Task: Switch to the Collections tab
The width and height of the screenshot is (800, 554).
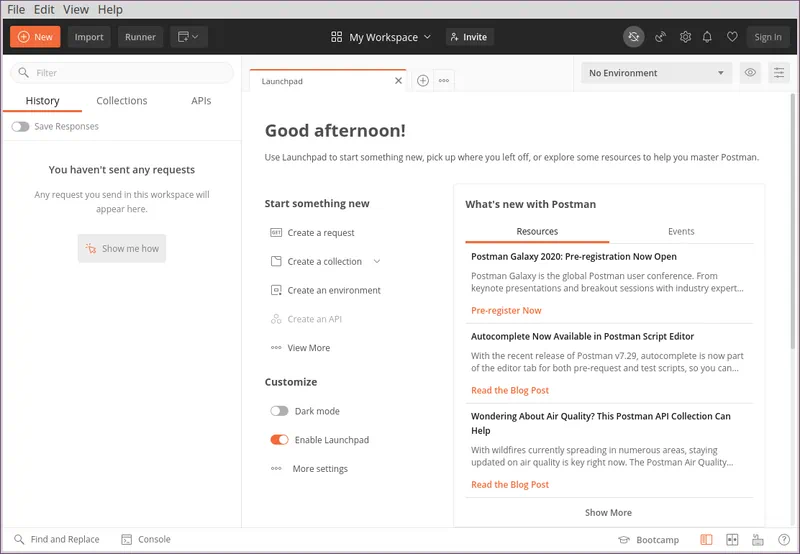Action: (122, 101)
